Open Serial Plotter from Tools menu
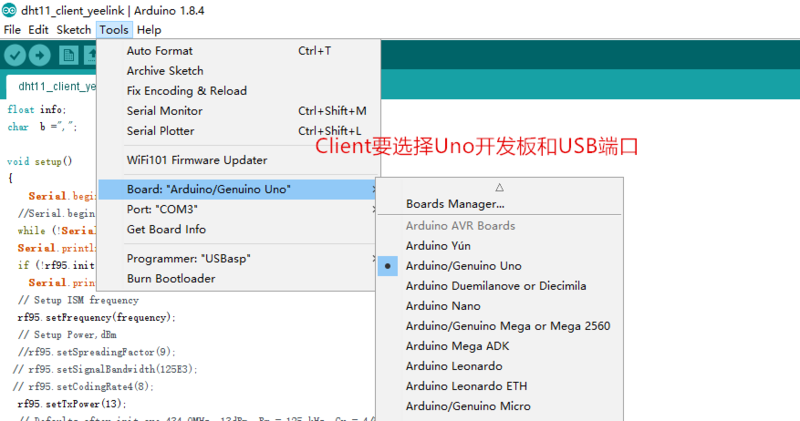This screenshot has height=421, width=800. 239,131
